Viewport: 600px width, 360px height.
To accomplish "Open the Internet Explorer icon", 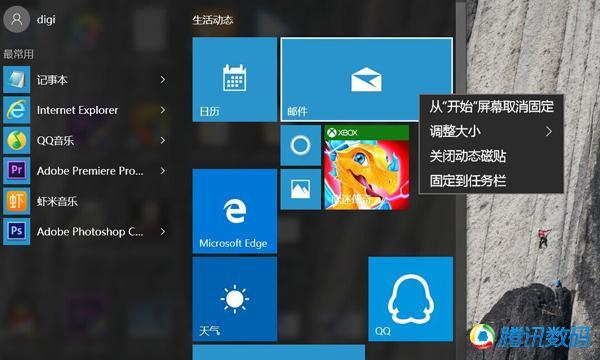I will [x=16, y=110].
